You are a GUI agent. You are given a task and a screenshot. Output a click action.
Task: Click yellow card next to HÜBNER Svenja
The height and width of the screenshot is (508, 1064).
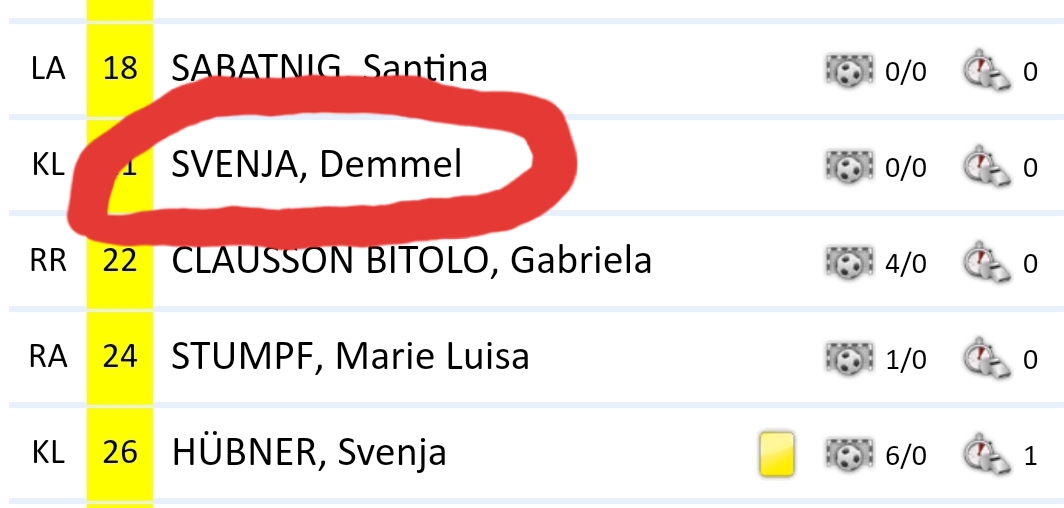click(777, 453)
